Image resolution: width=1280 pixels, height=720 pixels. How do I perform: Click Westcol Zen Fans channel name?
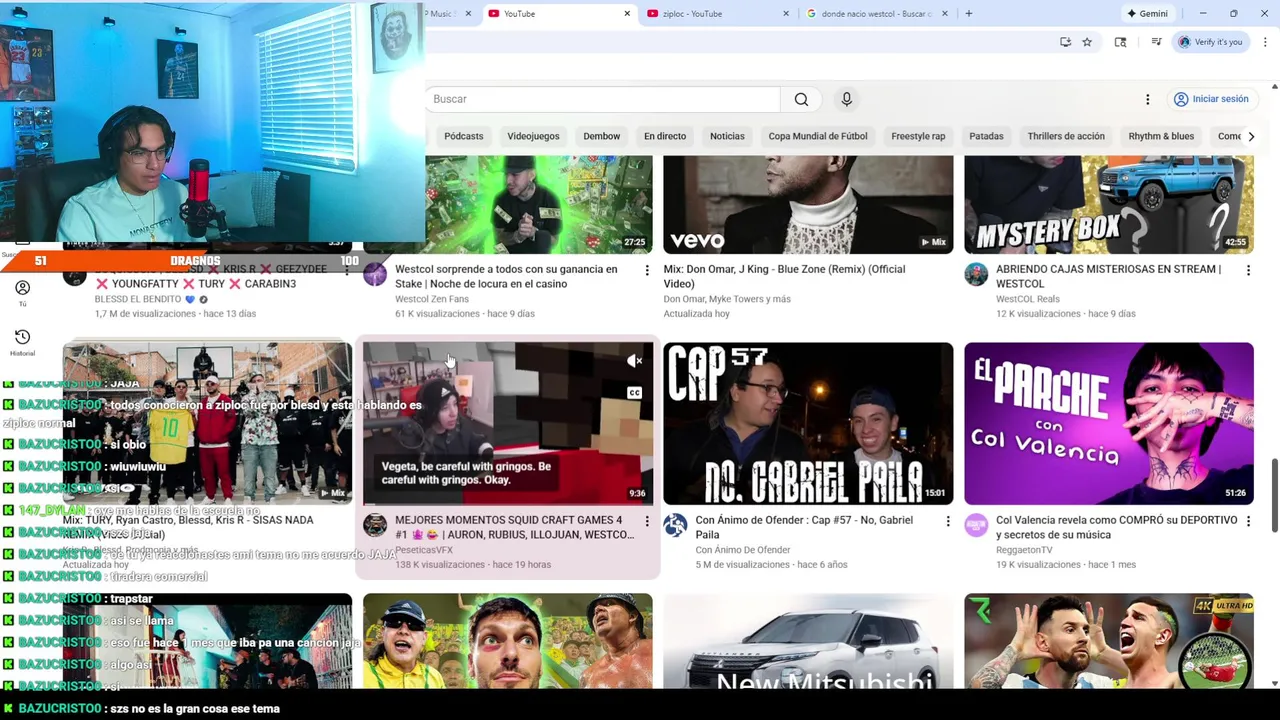coord(432,299)
